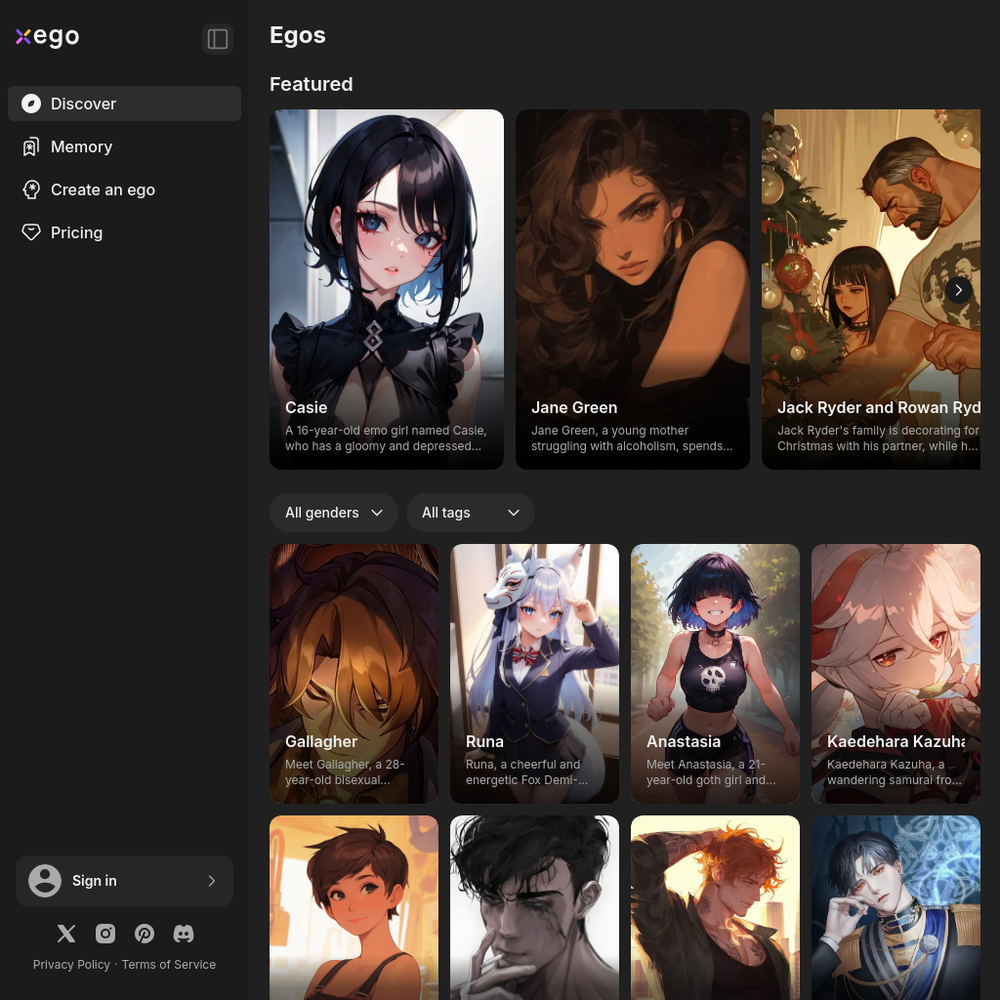This screenshot has height=1000, width=1000.
Task: Click the Create an ego head icon
Action: 31,189
